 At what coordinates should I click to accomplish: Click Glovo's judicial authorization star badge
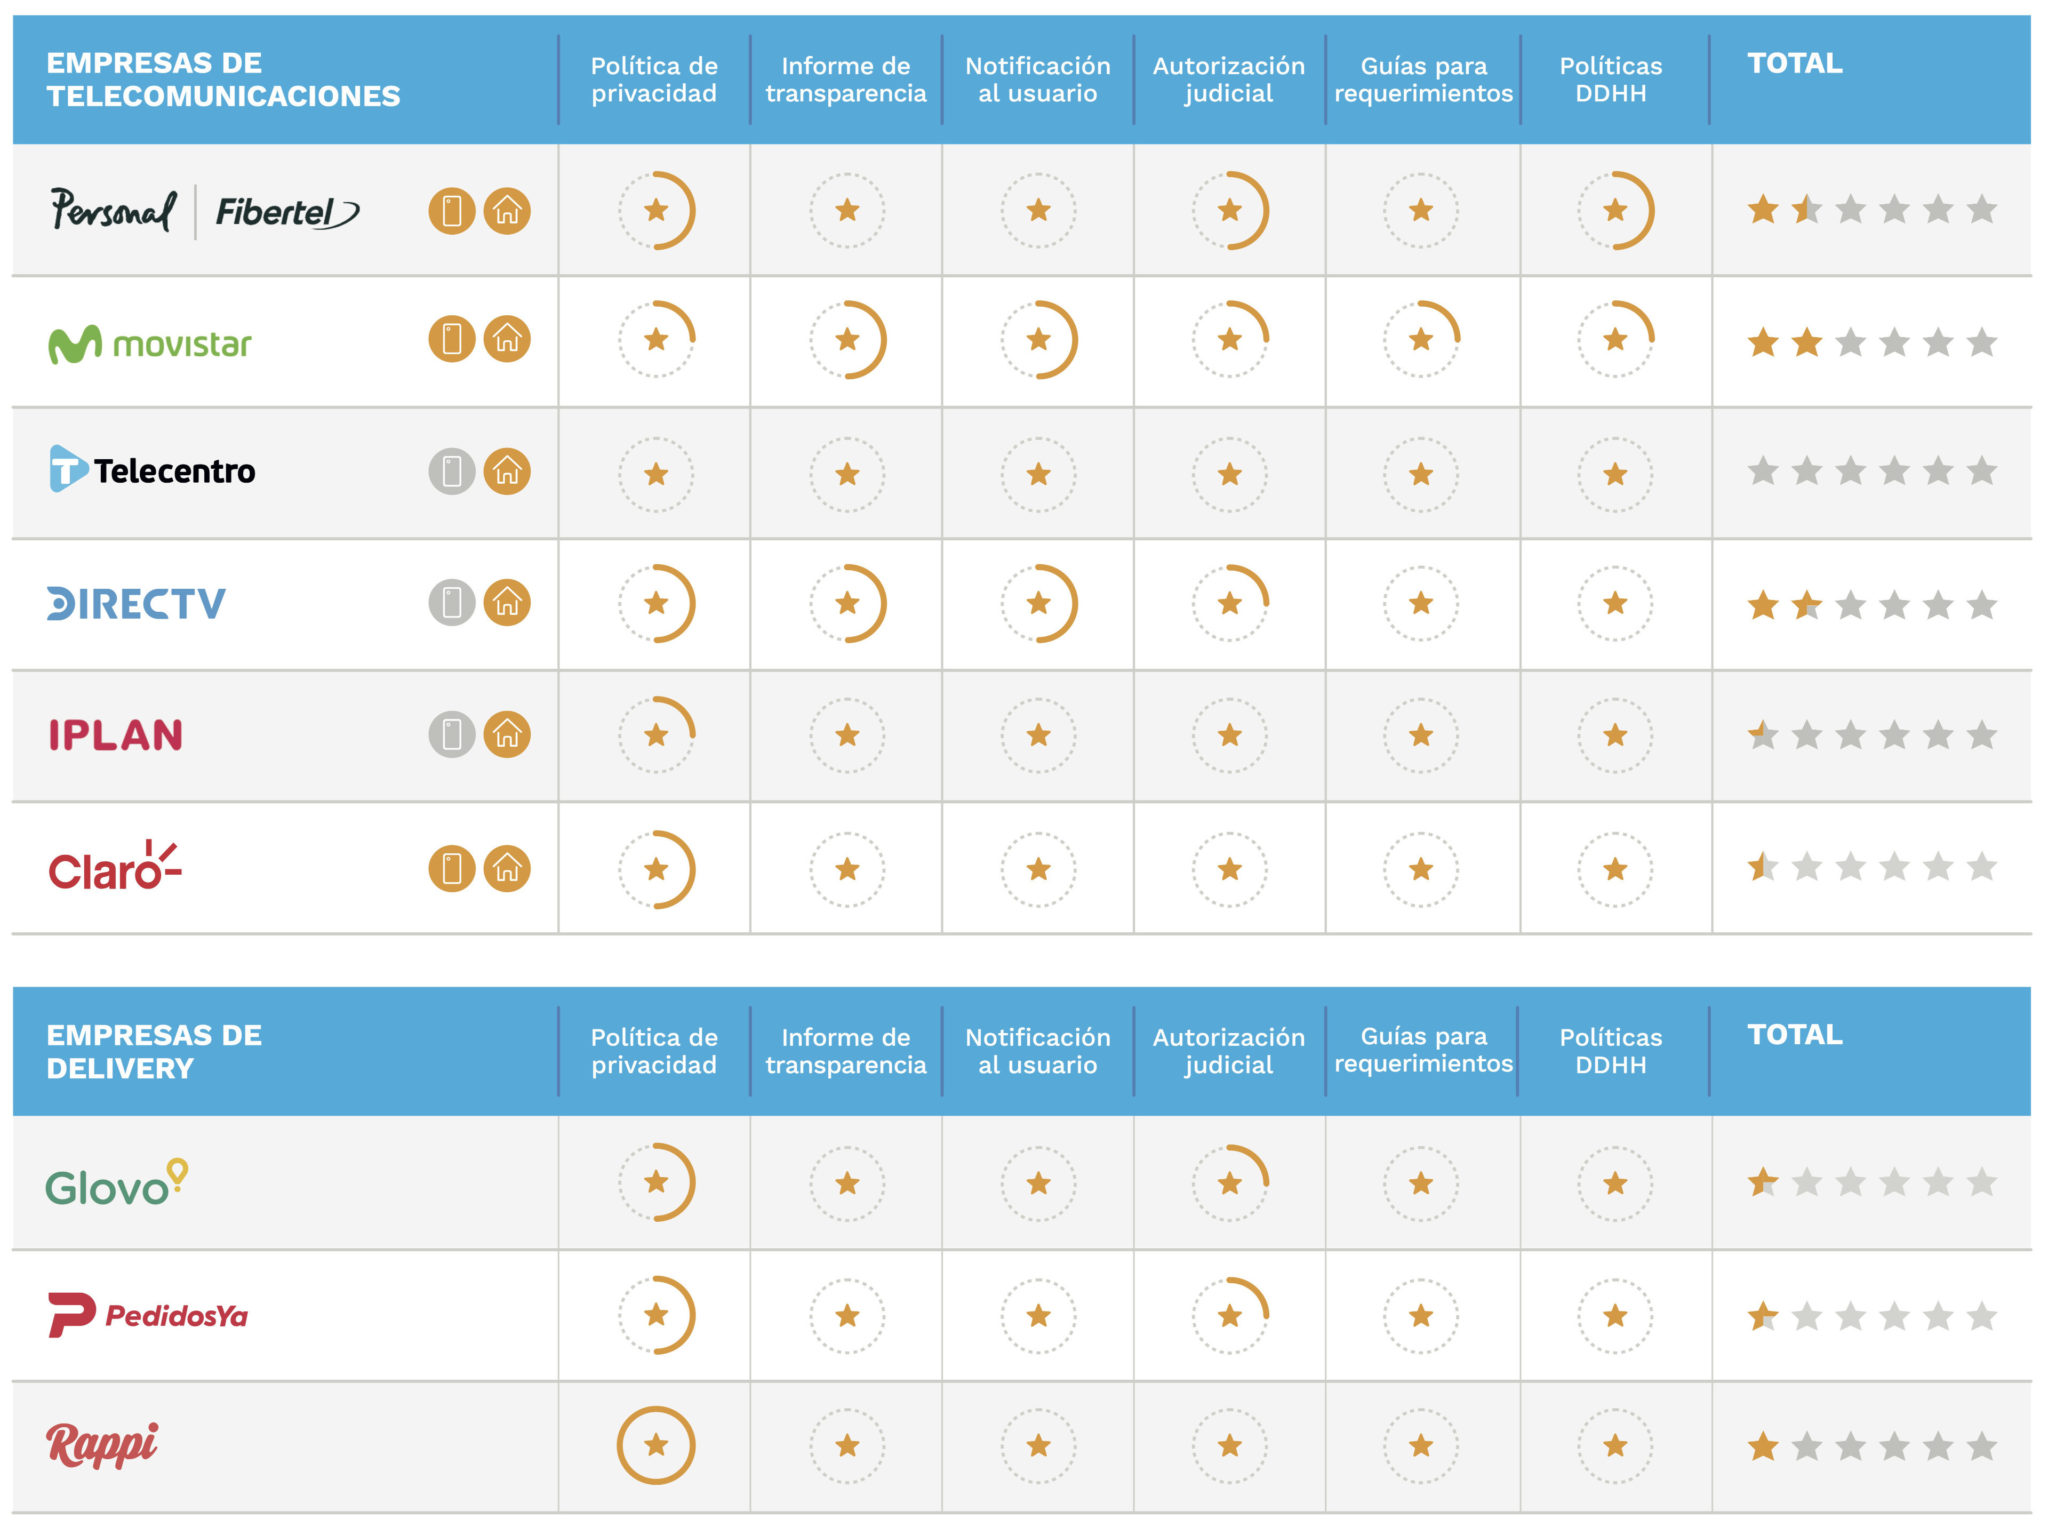point(1230,1183)
